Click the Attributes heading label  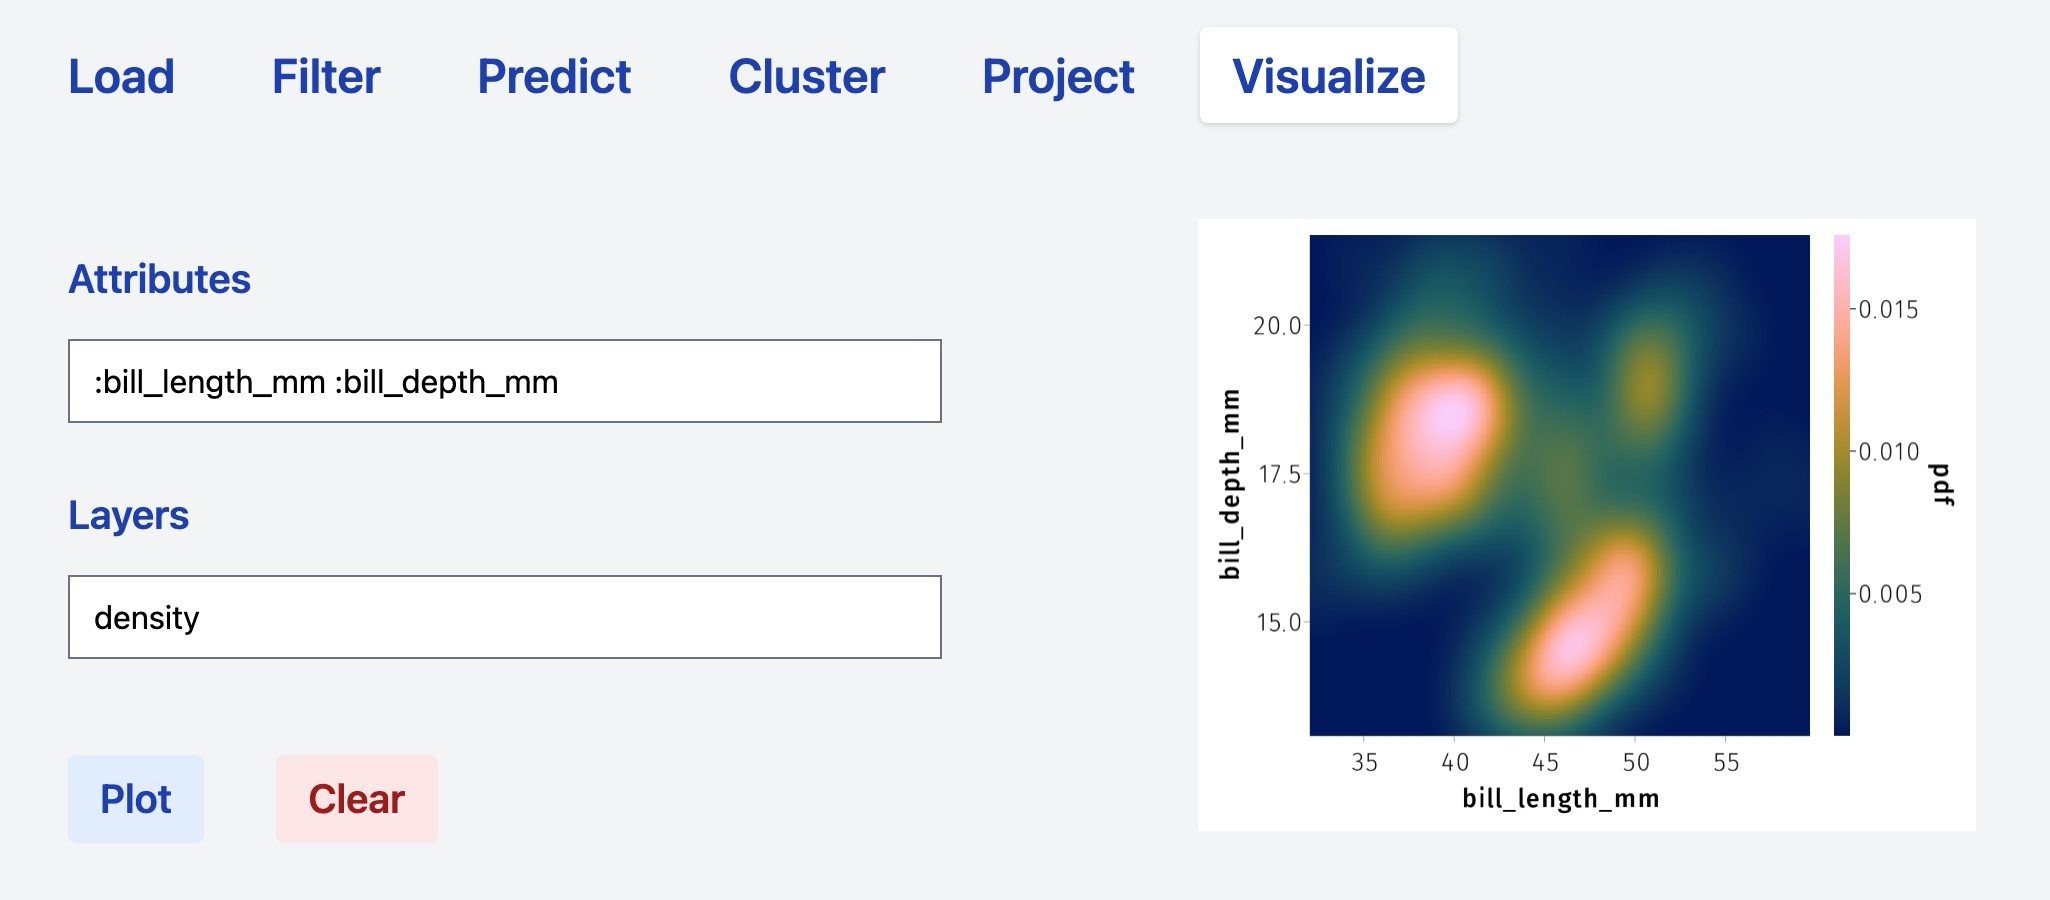coord(159,279)
